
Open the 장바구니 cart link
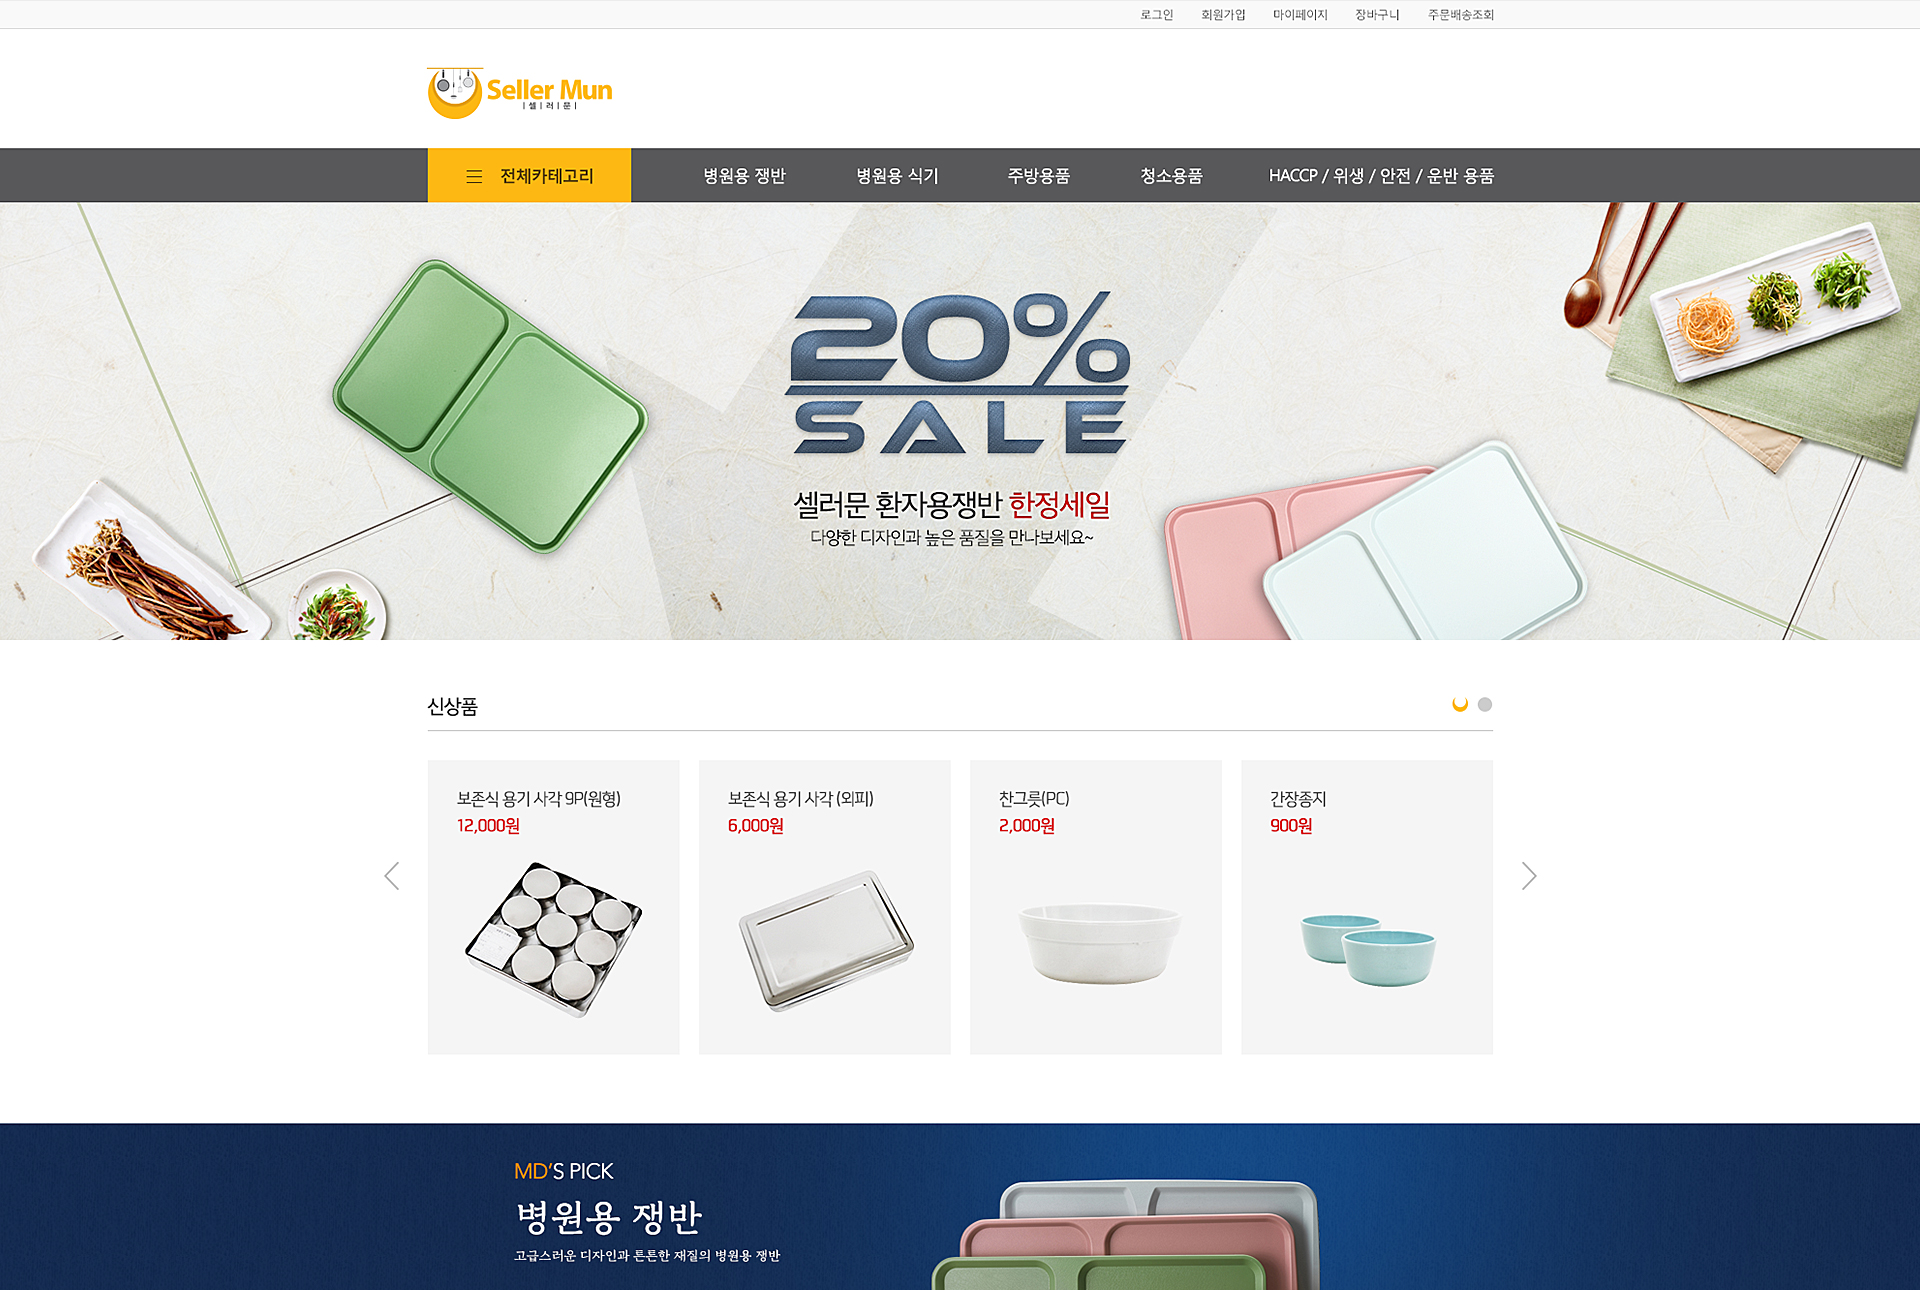(x=1377, y=15)
